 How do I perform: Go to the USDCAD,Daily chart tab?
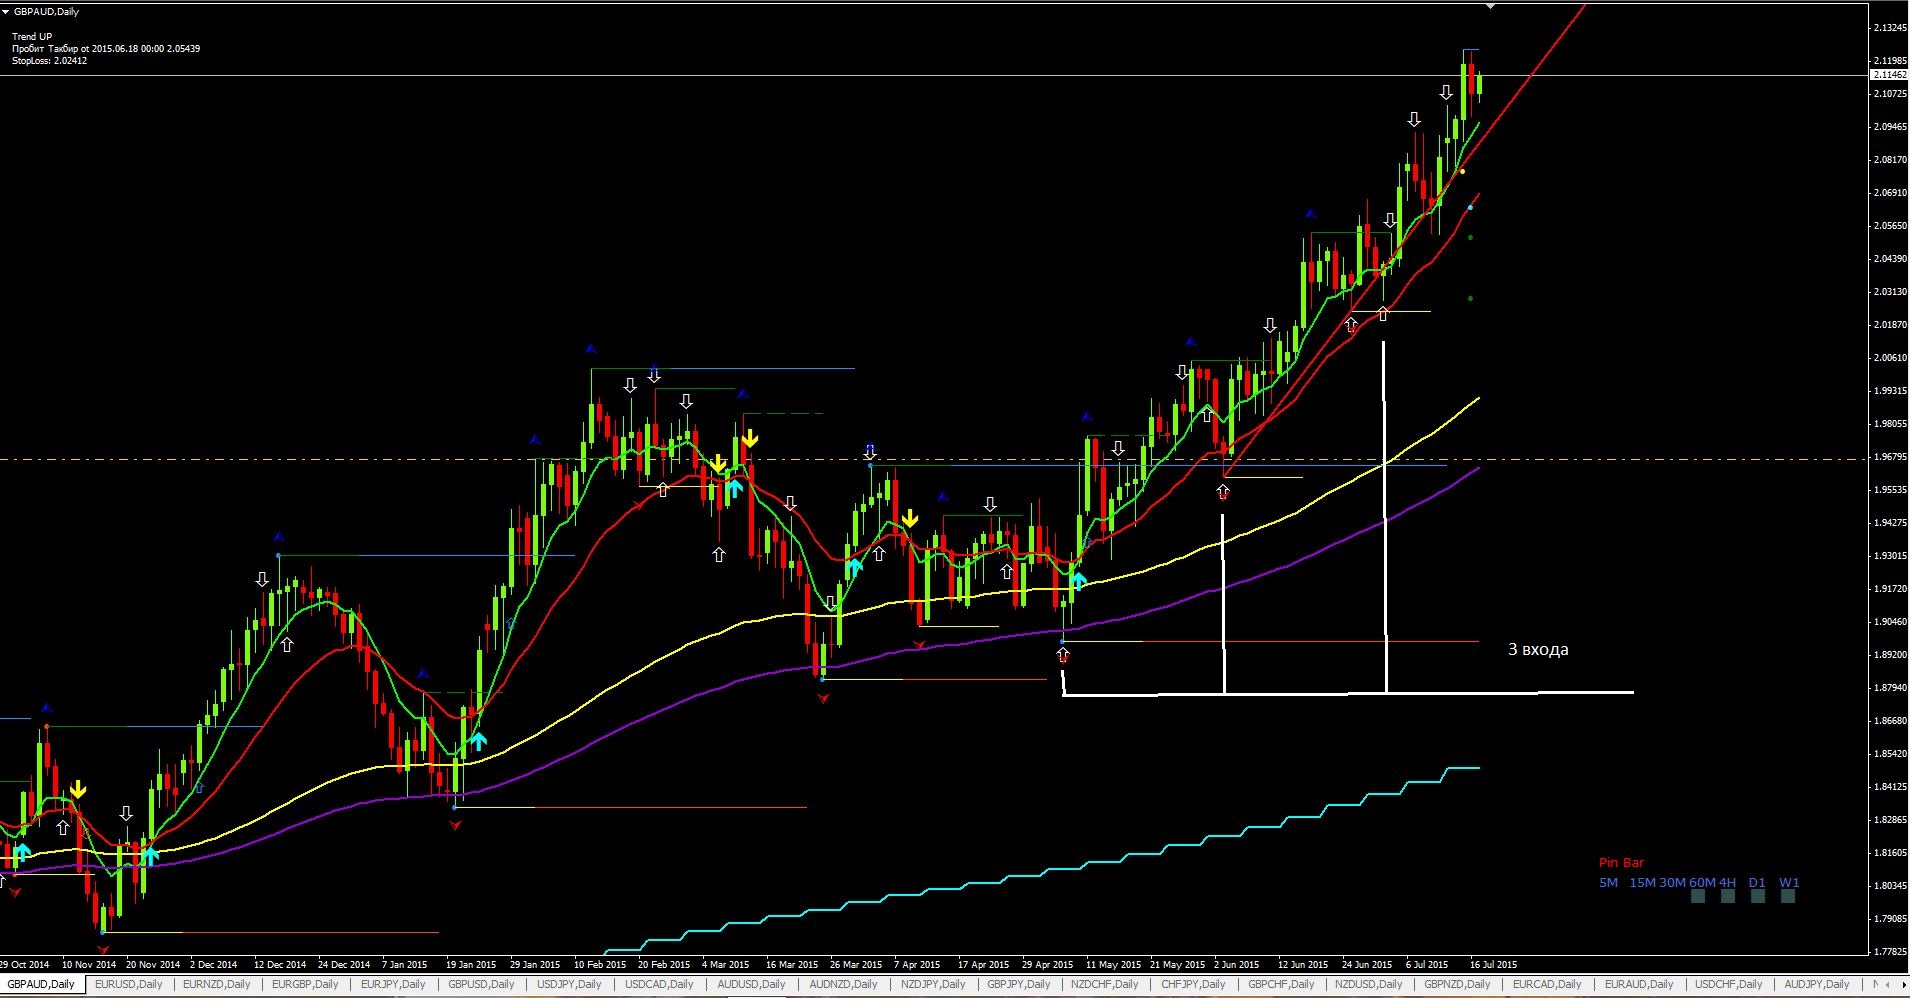tap(659, 985)
